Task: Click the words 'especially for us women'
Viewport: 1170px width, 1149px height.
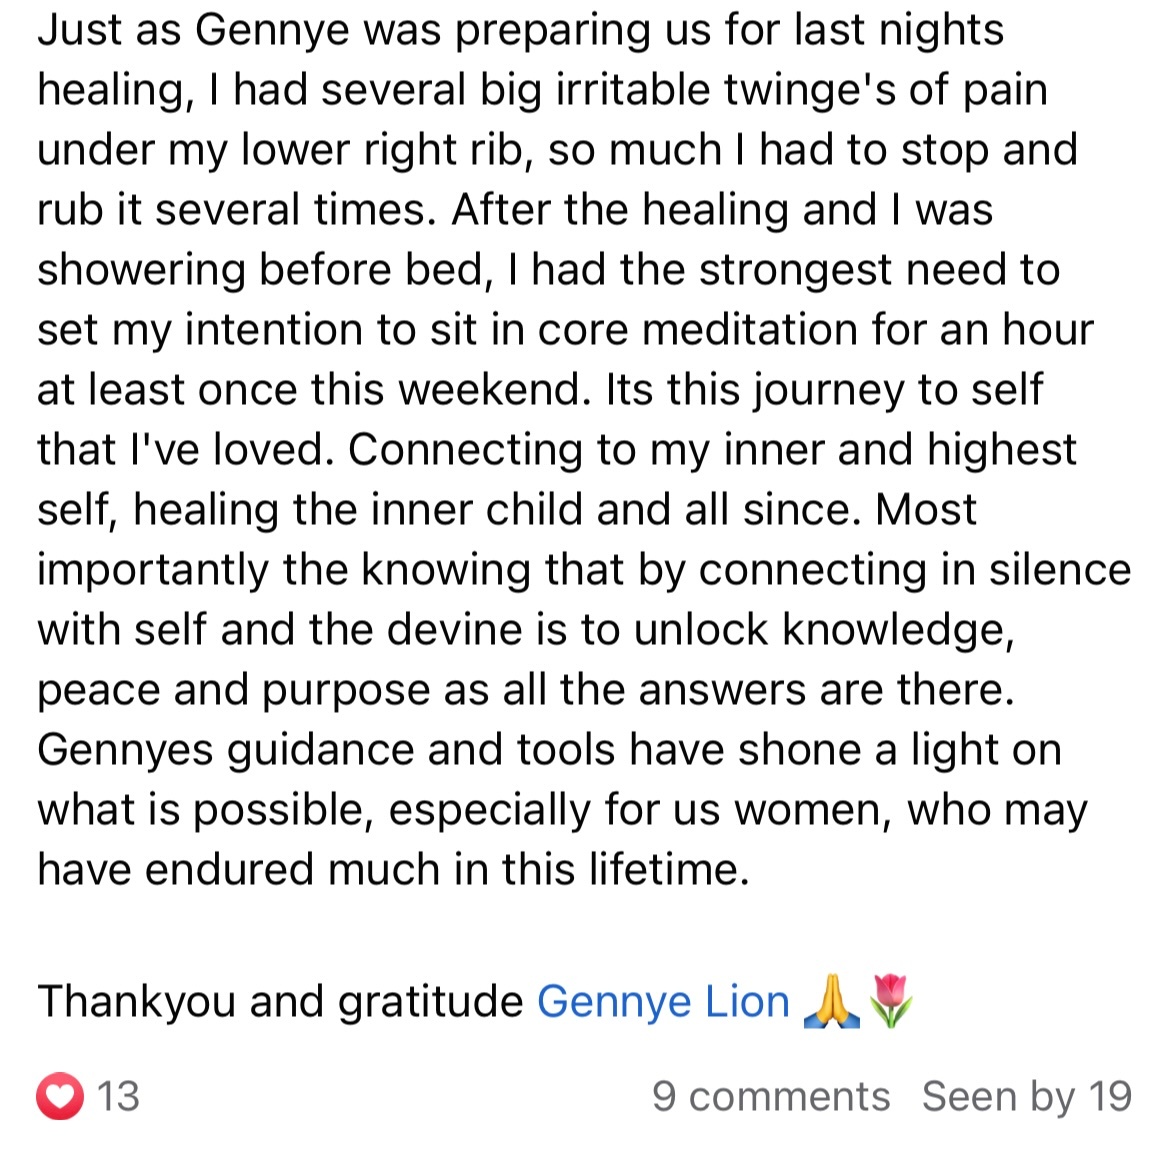Action: pyautogui.click(x=639, y=810)
